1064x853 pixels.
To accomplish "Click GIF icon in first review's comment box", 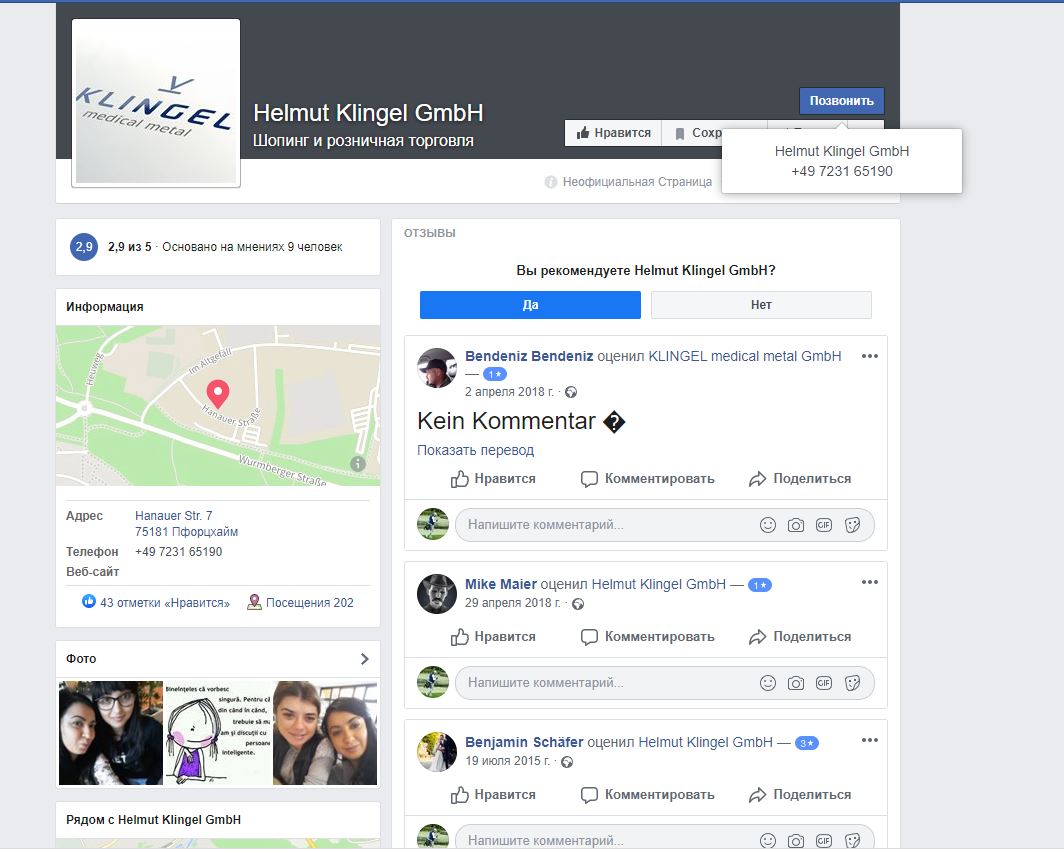I will pos(824,525).
